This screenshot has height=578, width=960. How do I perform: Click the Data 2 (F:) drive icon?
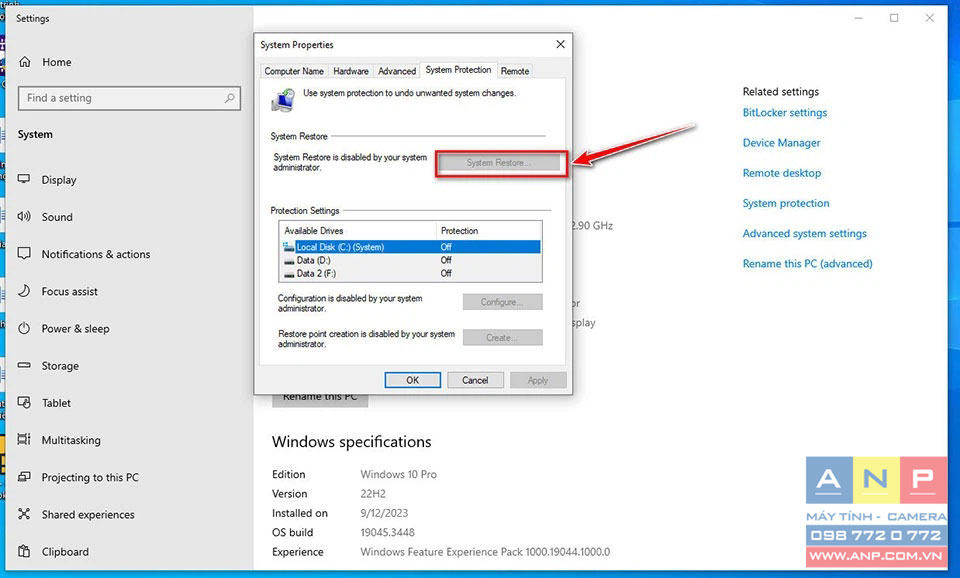click(x=289, y=274)
